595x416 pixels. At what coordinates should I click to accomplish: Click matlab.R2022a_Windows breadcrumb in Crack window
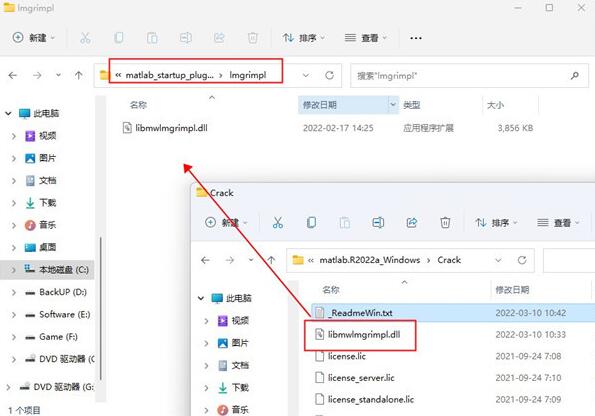[x=370, y=260]
